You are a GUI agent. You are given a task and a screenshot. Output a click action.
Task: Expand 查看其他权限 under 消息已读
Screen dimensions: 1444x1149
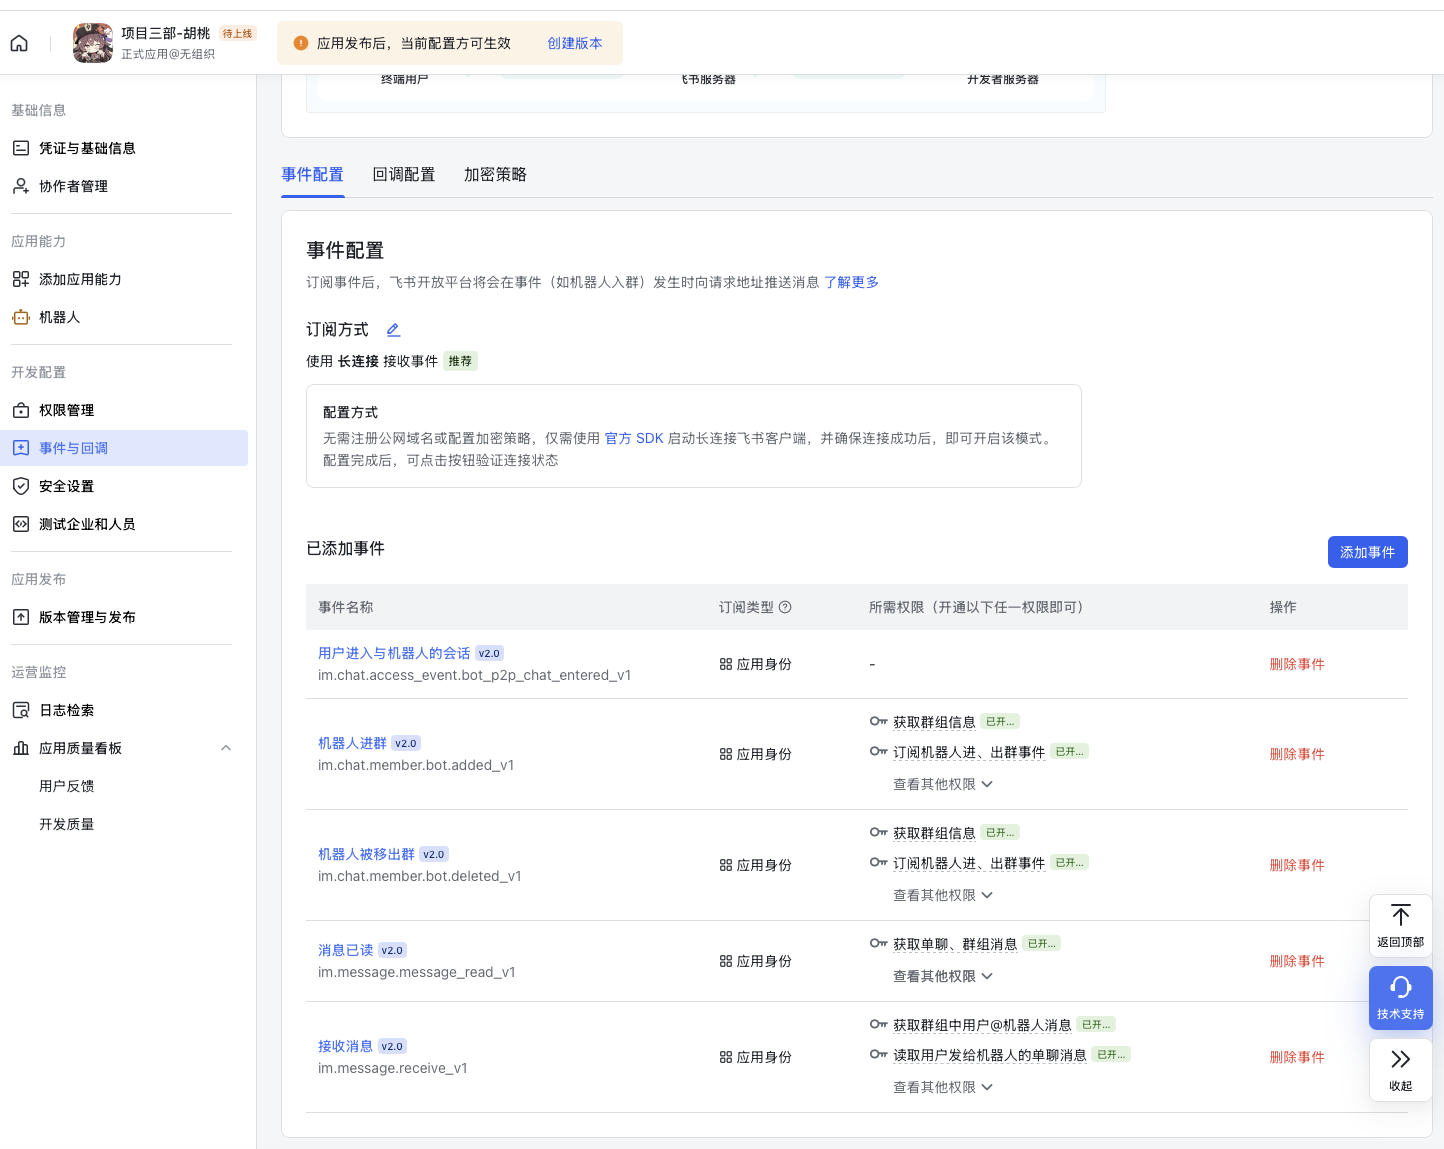(x=942, y=976)
